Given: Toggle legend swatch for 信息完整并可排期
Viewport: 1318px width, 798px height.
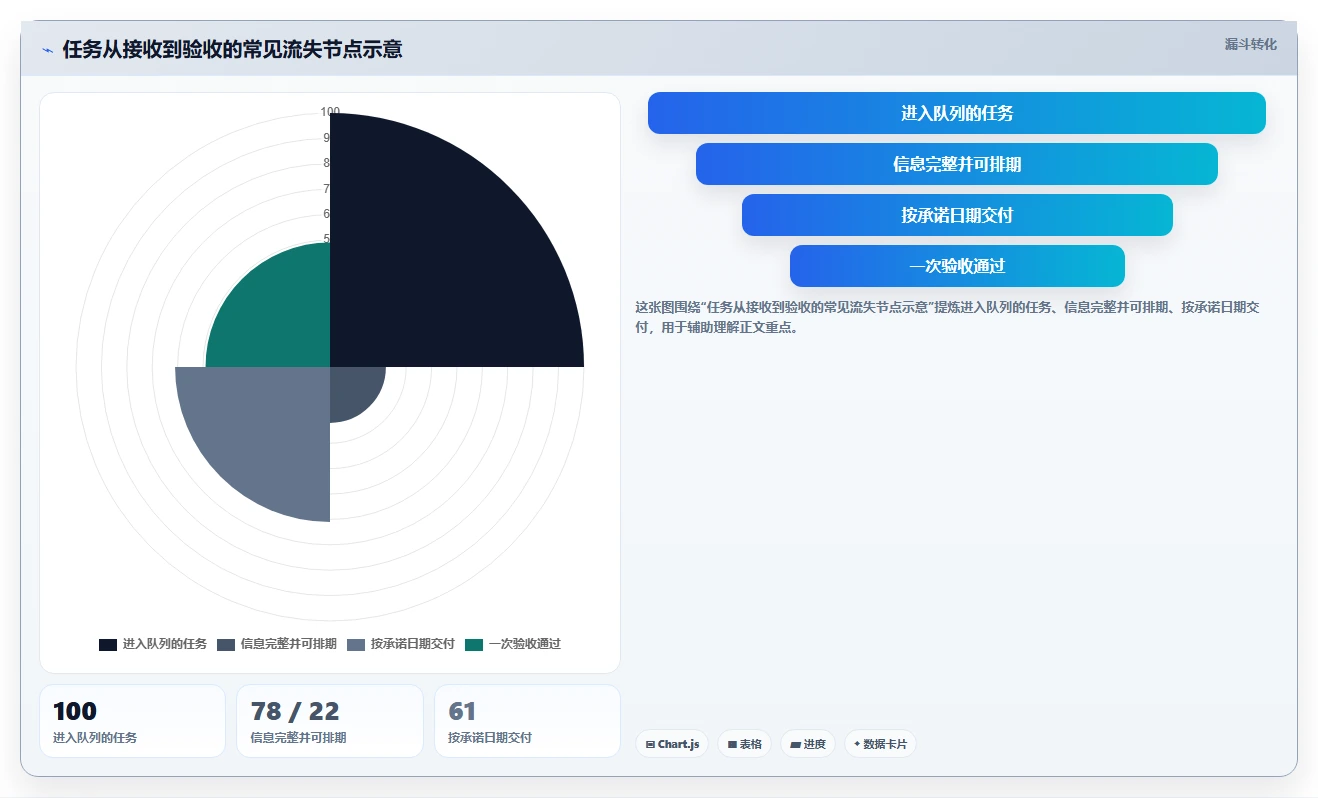Looking at the screenshot, I should click(226, 644).
